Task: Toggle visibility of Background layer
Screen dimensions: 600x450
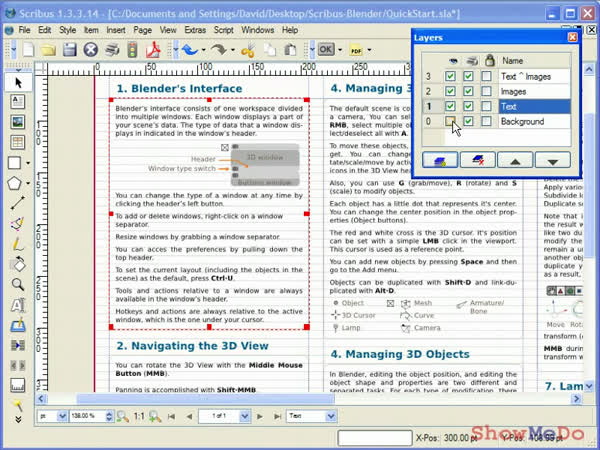Action: point(450,121)
